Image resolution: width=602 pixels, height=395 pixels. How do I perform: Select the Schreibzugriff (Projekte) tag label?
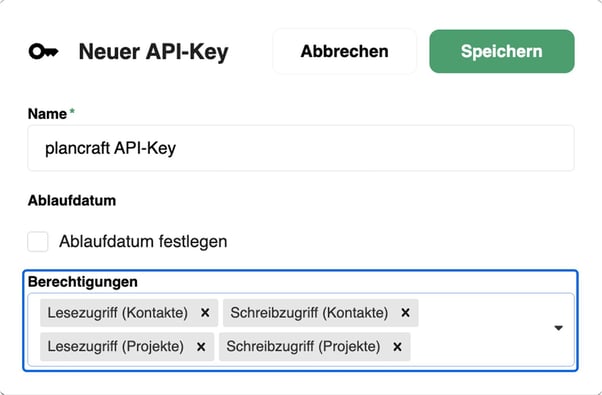(x=303, y=347)
